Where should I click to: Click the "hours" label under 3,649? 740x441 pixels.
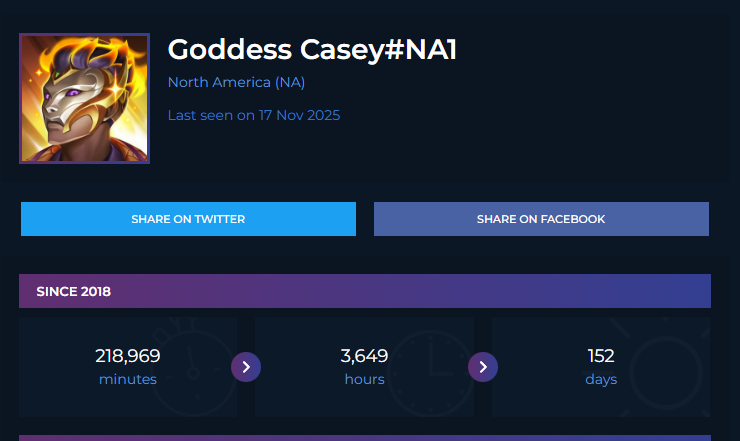click(364, 380)
